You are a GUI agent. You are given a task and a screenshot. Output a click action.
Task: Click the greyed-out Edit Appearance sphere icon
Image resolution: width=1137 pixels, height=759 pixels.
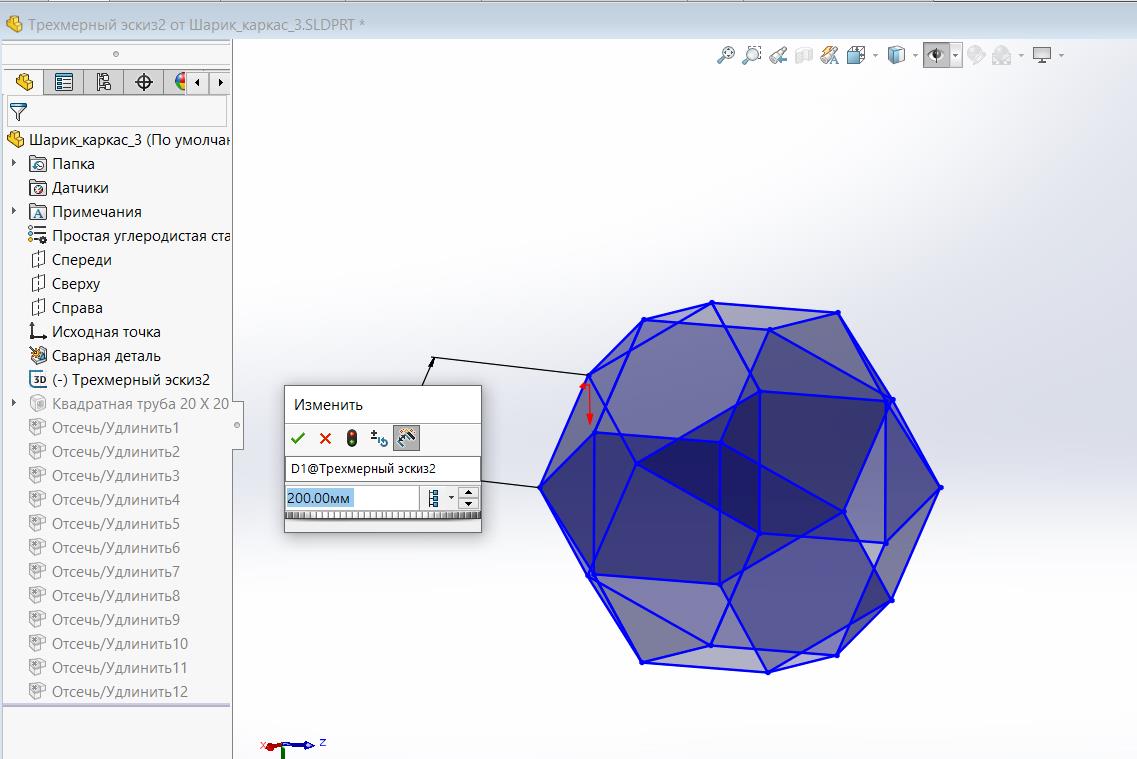(x=976, y=55)
